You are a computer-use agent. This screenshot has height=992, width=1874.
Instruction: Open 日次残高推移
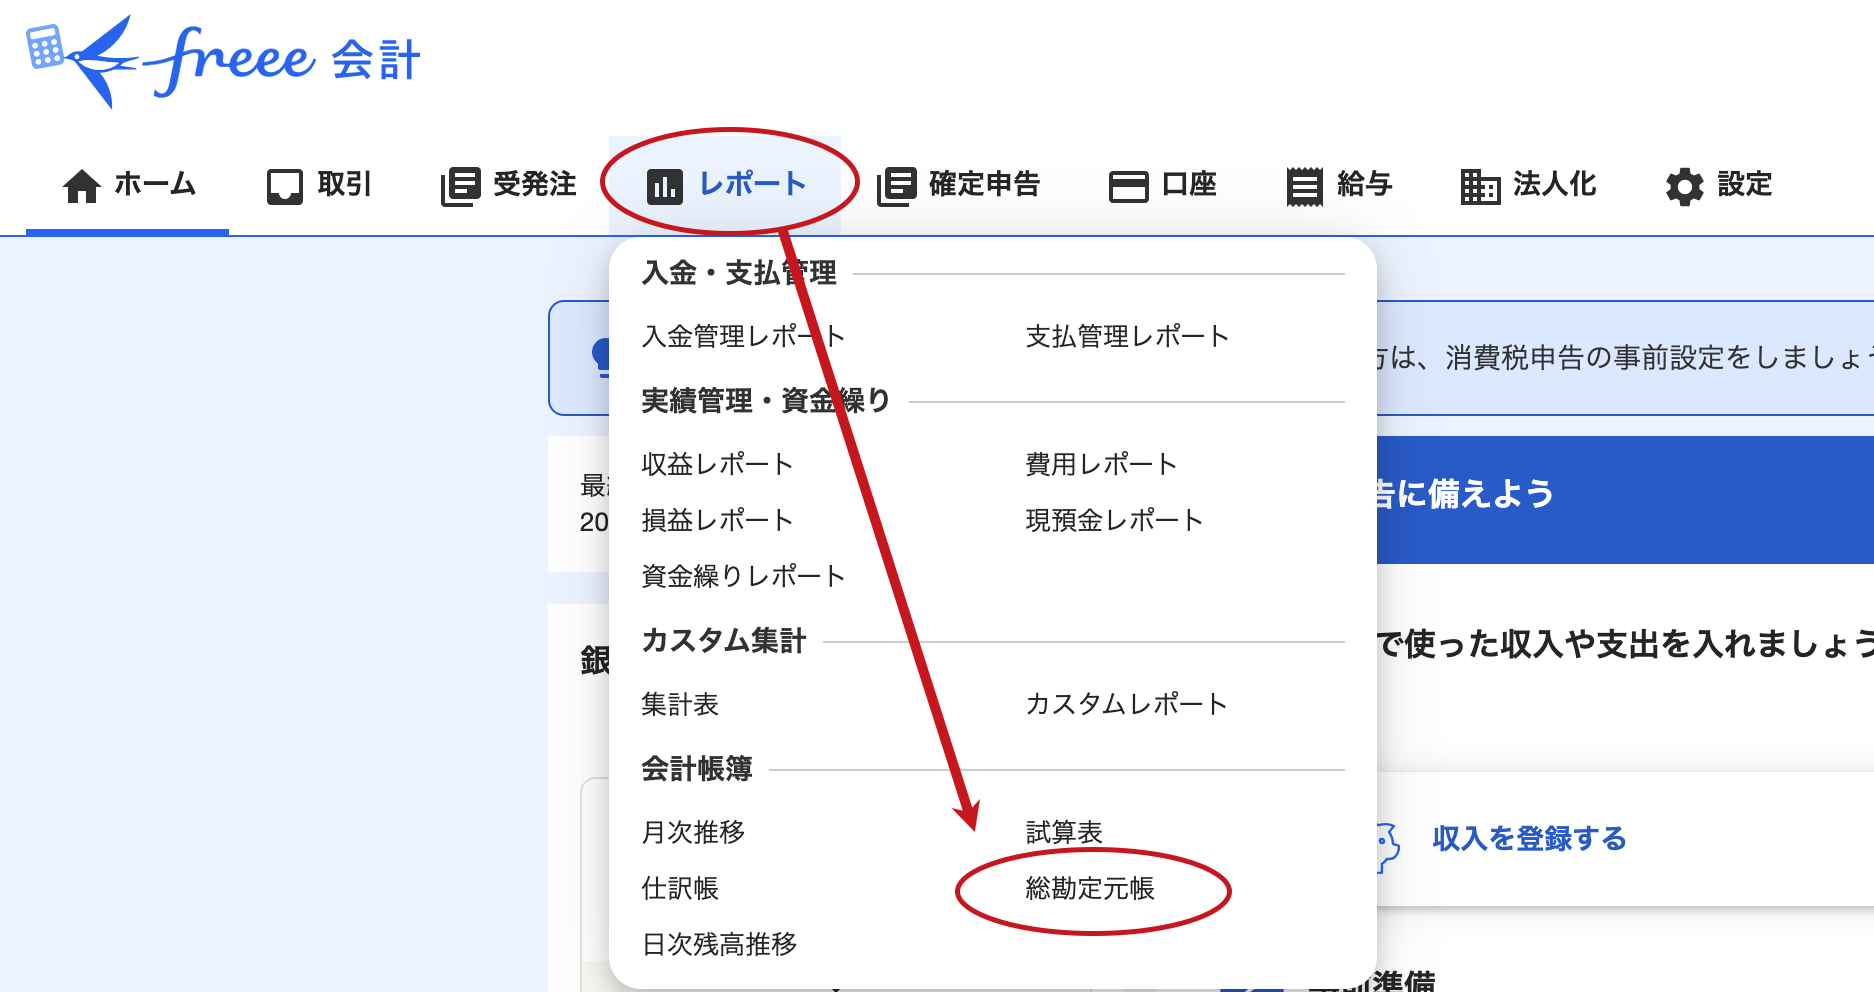coord(720,945)
